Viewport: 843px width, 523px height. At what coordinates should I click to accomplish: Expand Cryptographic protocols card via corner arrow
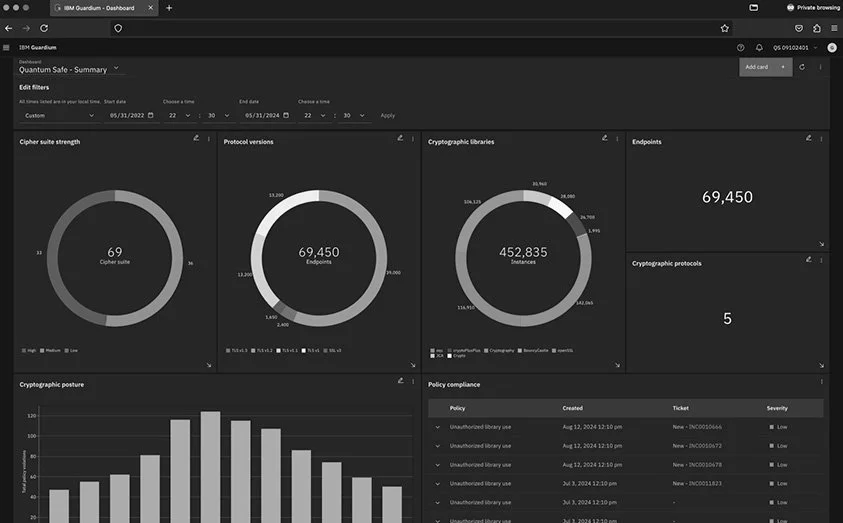(821, 365)
